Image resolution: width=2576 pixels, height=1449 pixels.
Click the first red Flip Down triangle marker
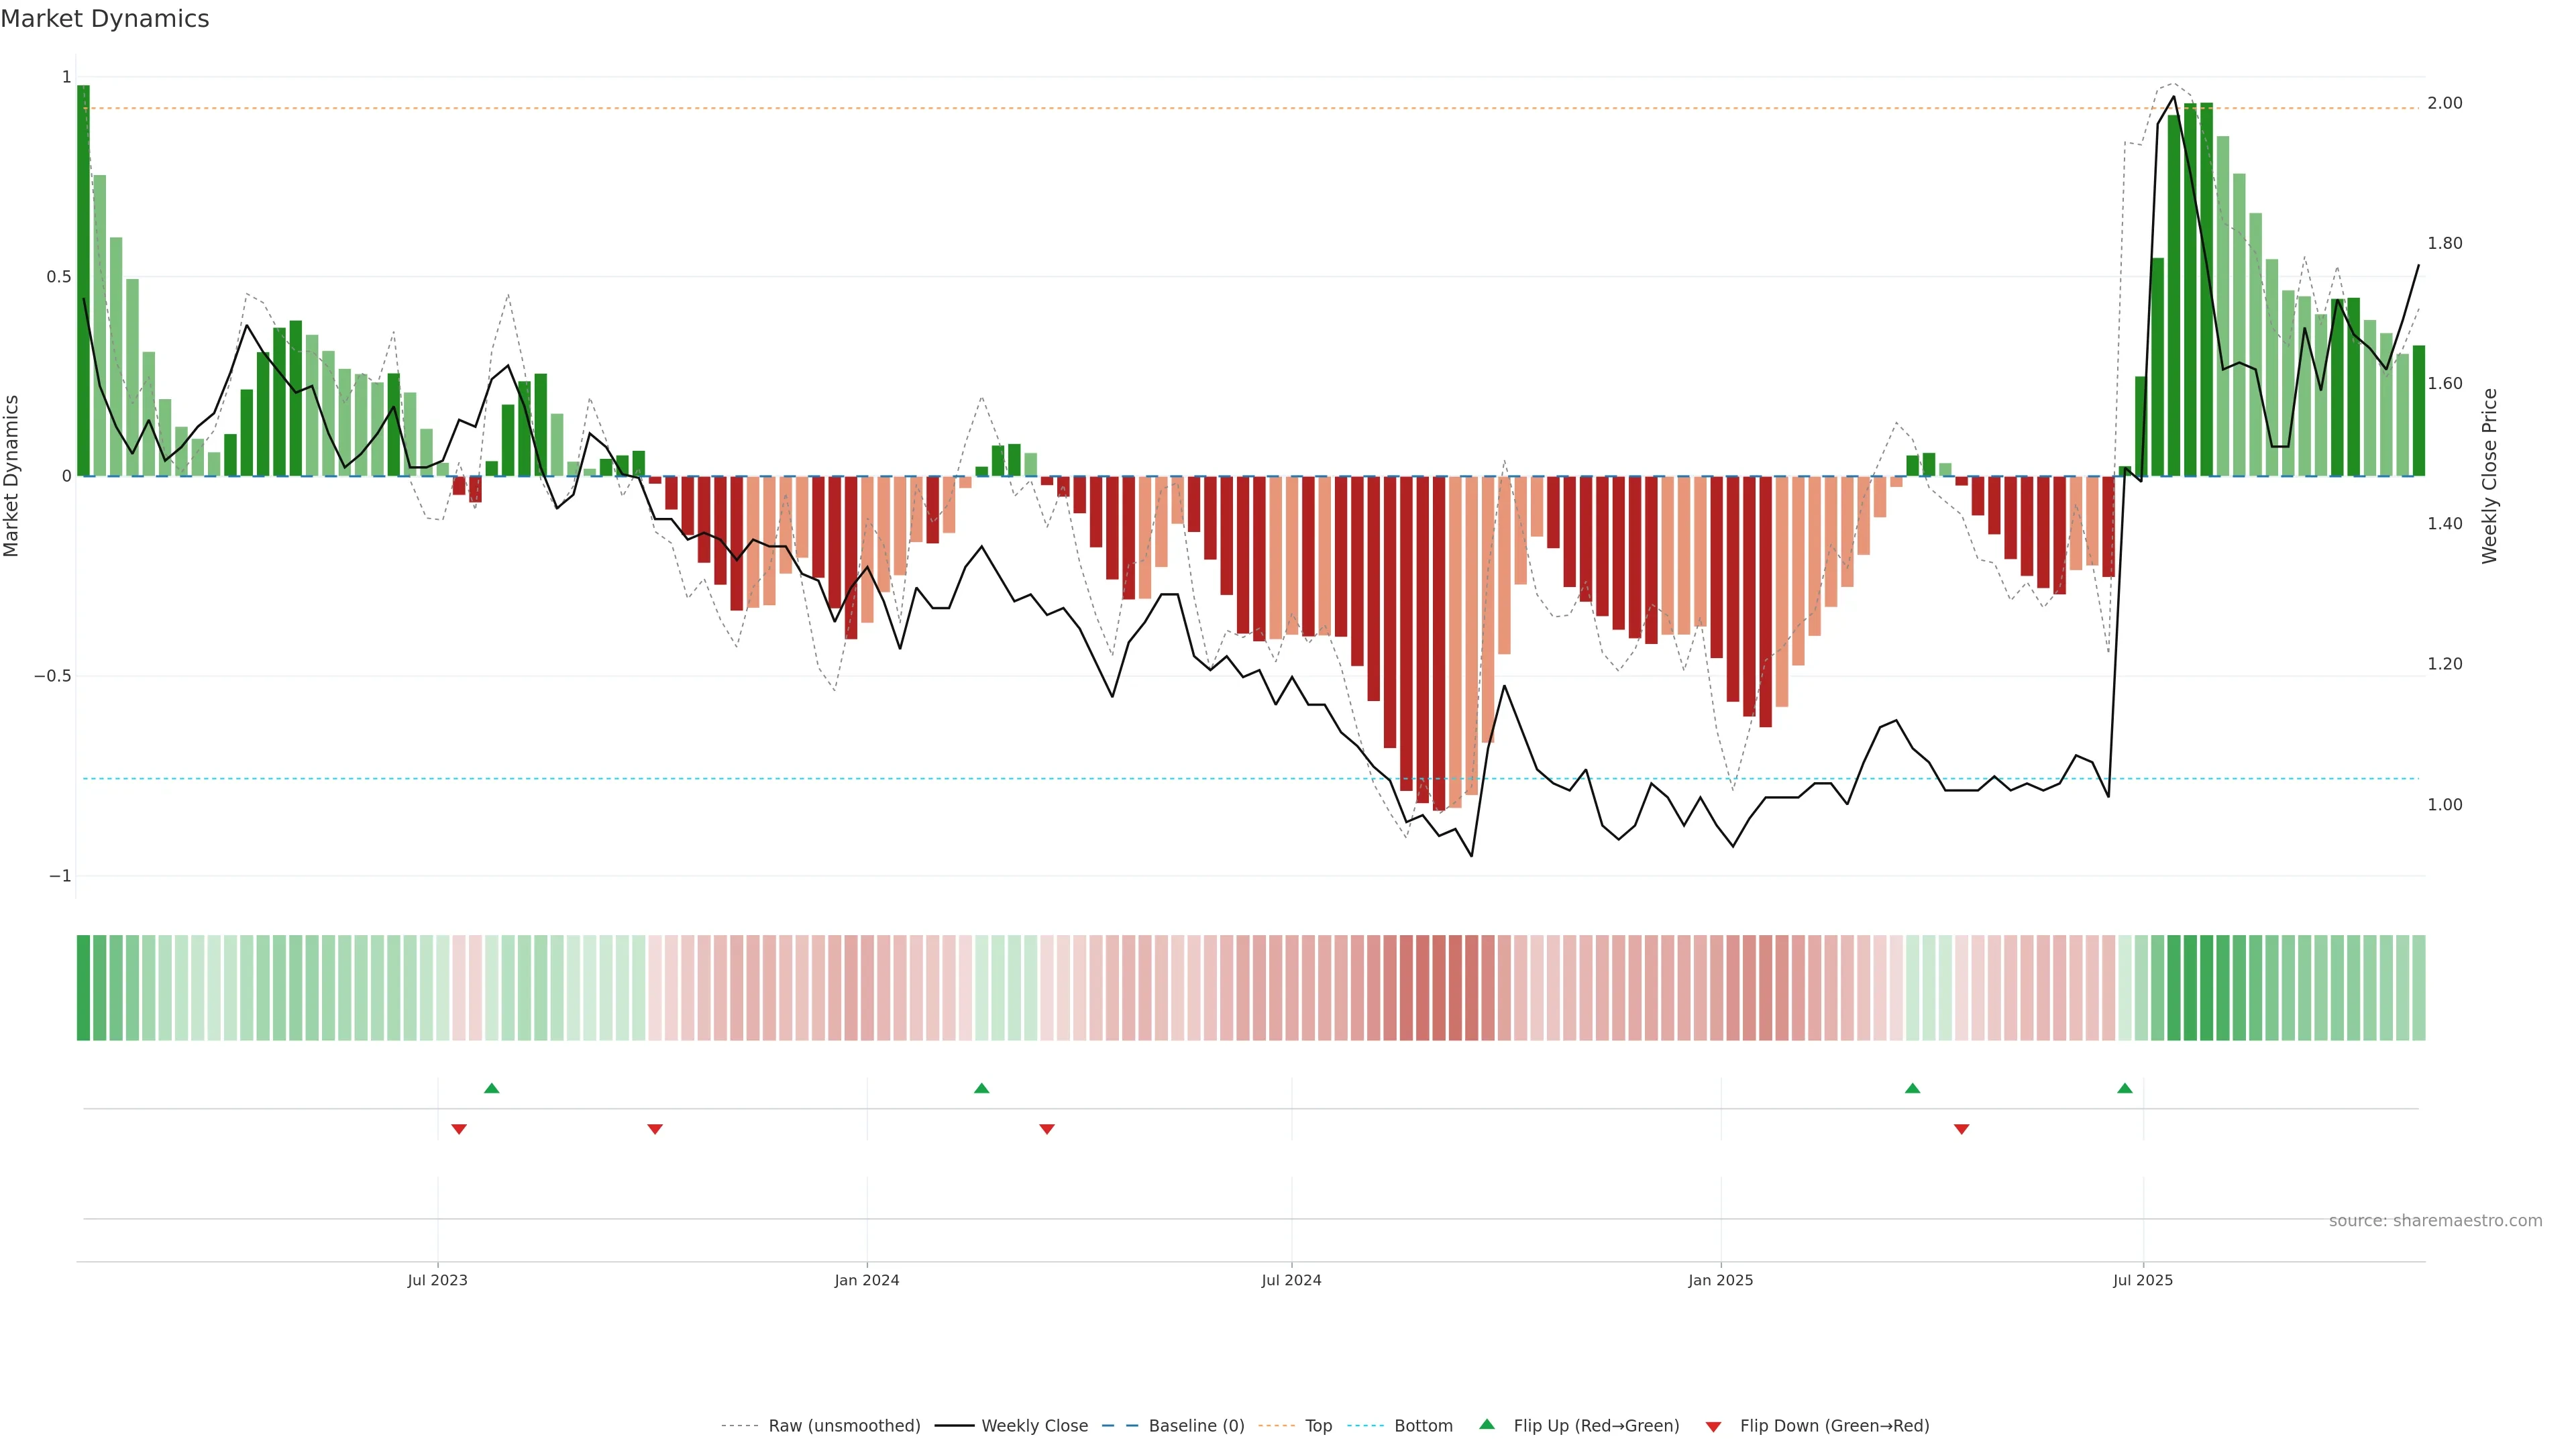[459, 1129]
